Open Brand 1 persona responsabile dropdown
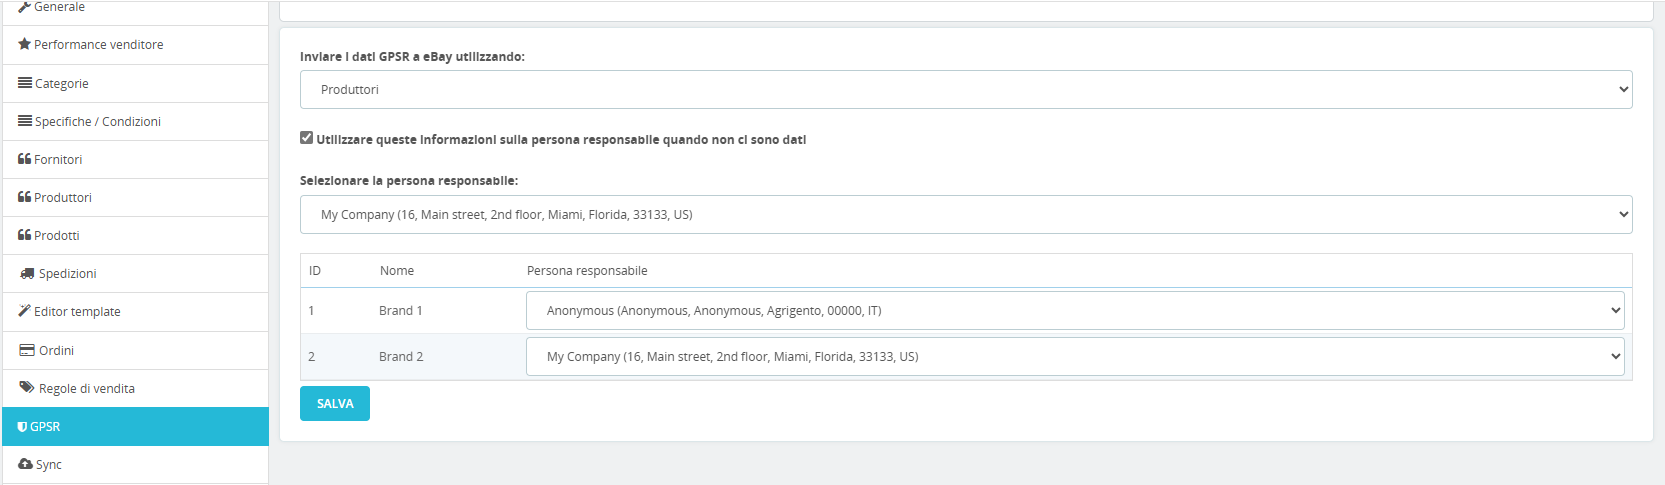The width and height of the screenshot is (1665, 485). click(1075, 311)
